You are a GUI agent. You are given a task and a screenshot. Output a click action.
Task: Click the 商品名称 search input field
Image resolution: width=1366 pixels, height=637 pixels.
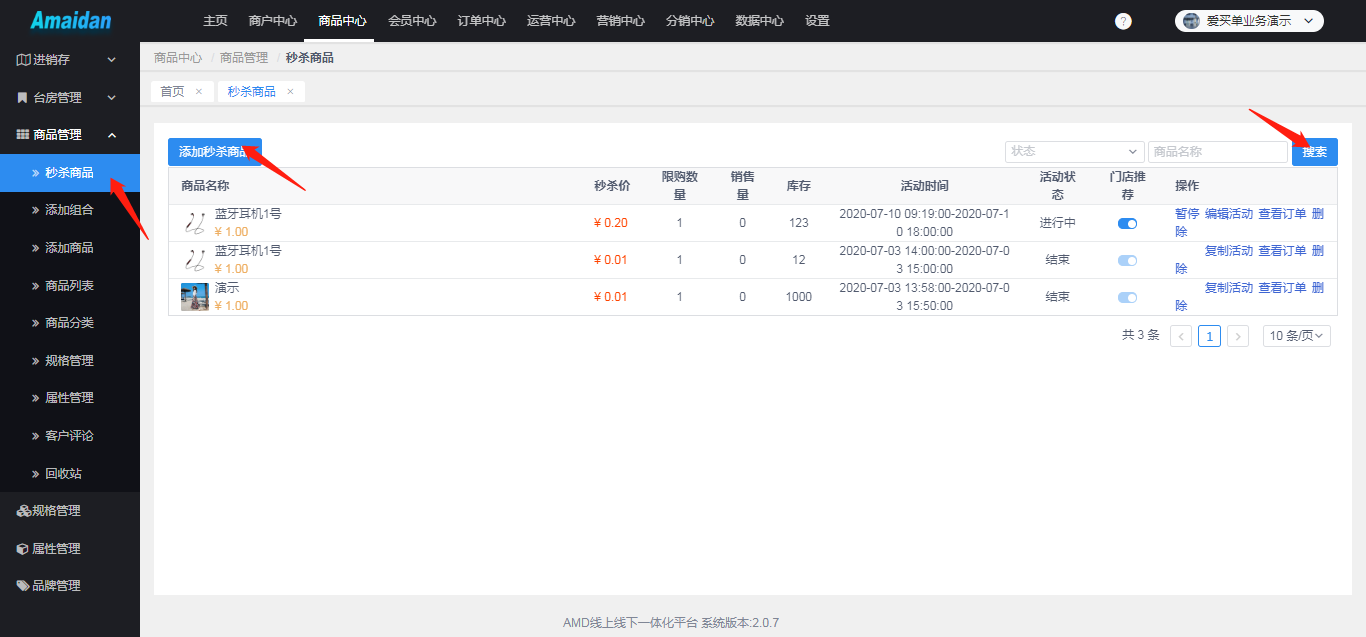pyautogui.click(x=1218, y=152)
